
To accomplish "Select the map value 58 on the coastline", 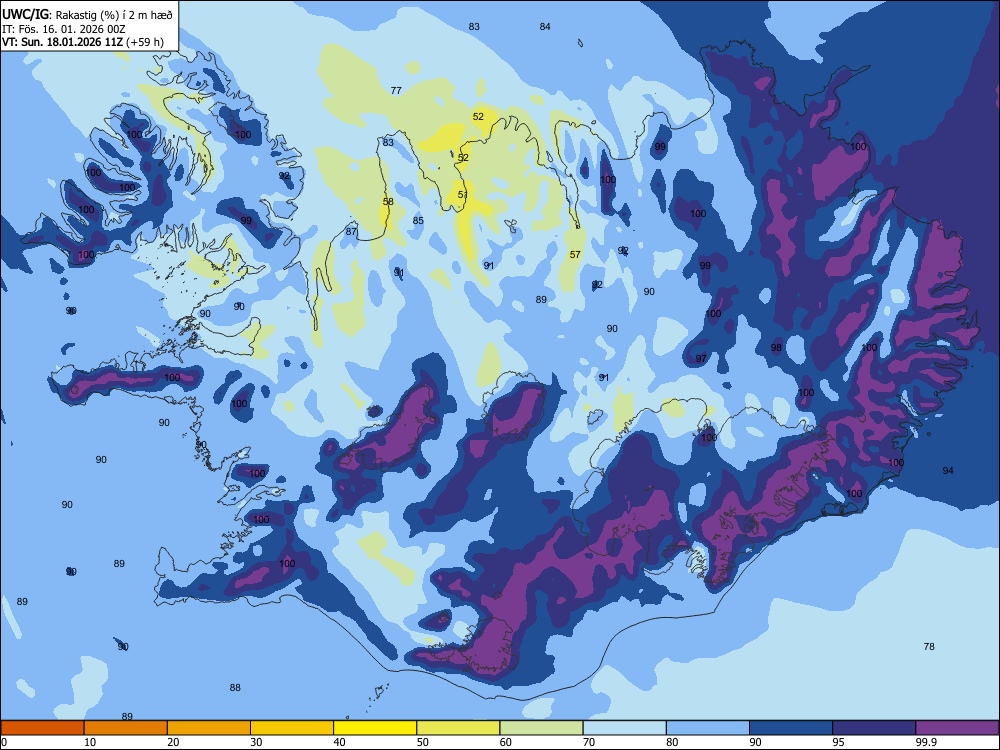I will (x=388, y=202).
